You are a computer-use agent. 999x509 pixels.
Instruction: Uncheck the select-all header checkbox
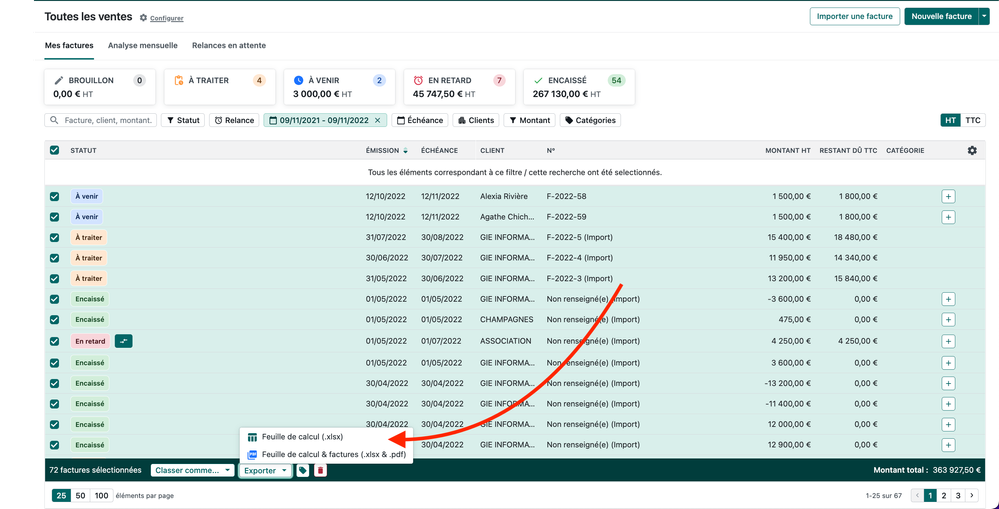point(55,151)
